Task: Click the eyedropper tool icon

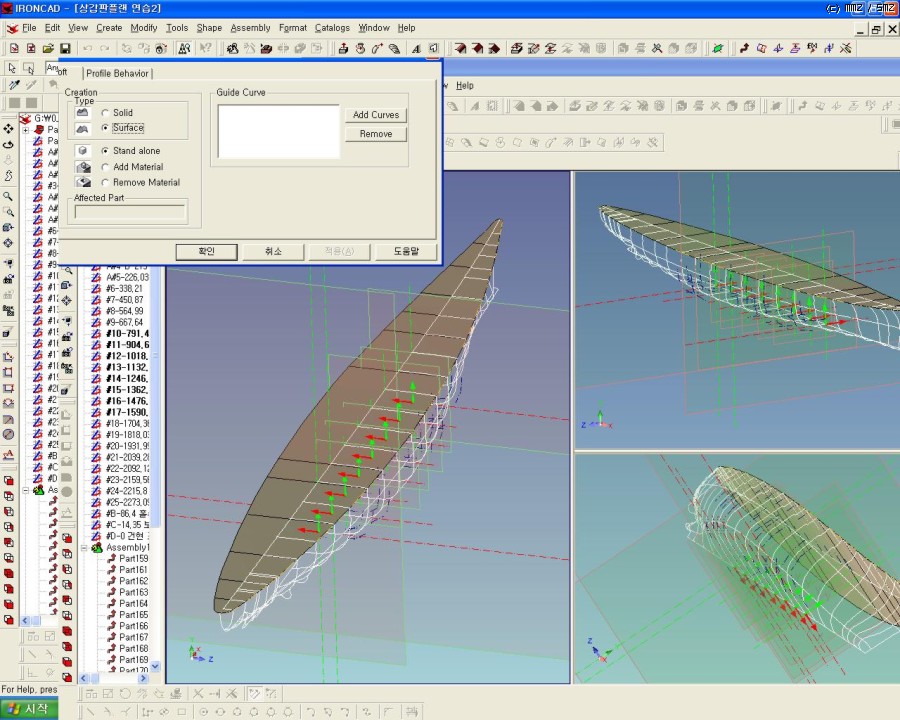Action: tap(14, 86)
